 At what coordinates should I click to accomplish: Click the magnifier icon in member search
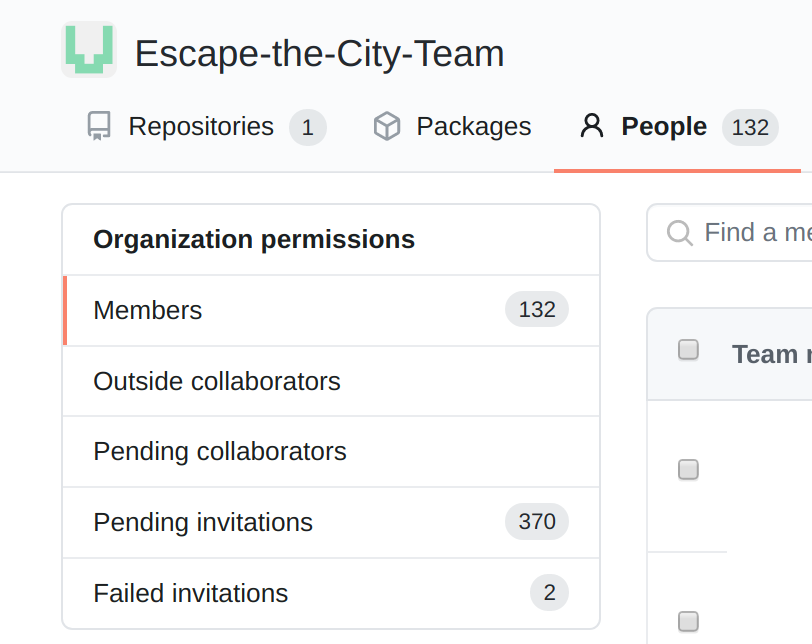coord(680,233)
